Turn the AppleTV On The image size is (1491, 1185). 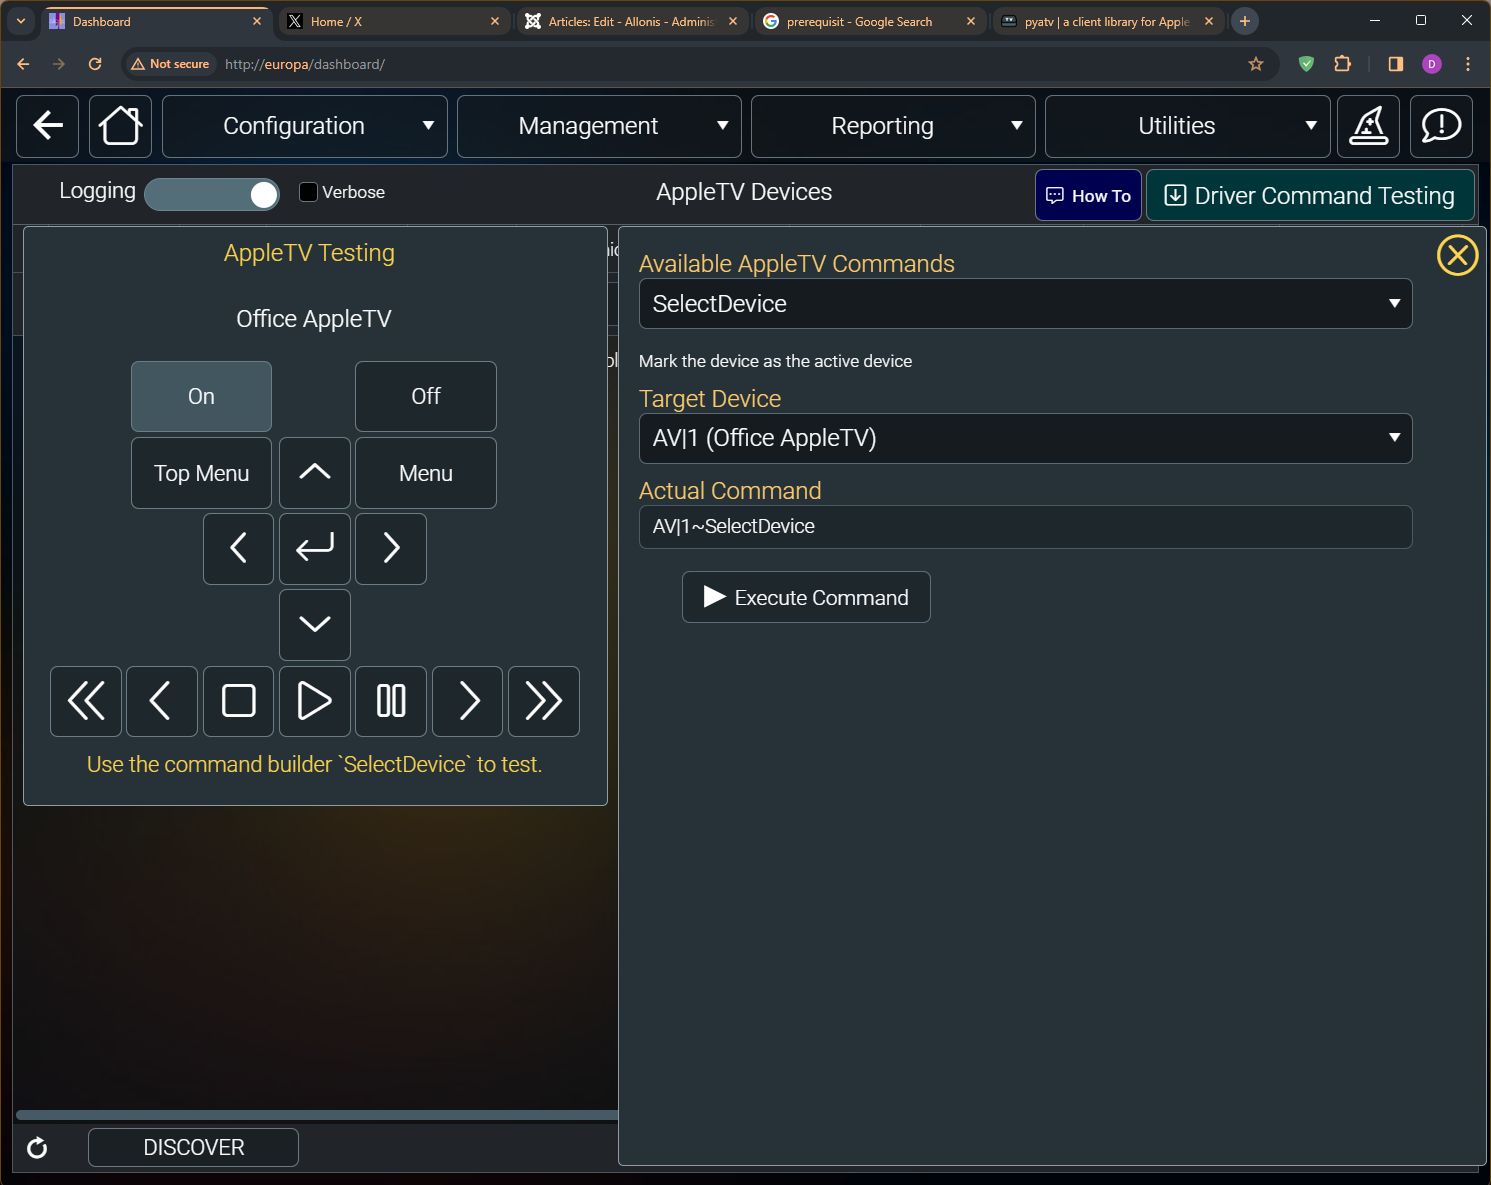[201, 396]
